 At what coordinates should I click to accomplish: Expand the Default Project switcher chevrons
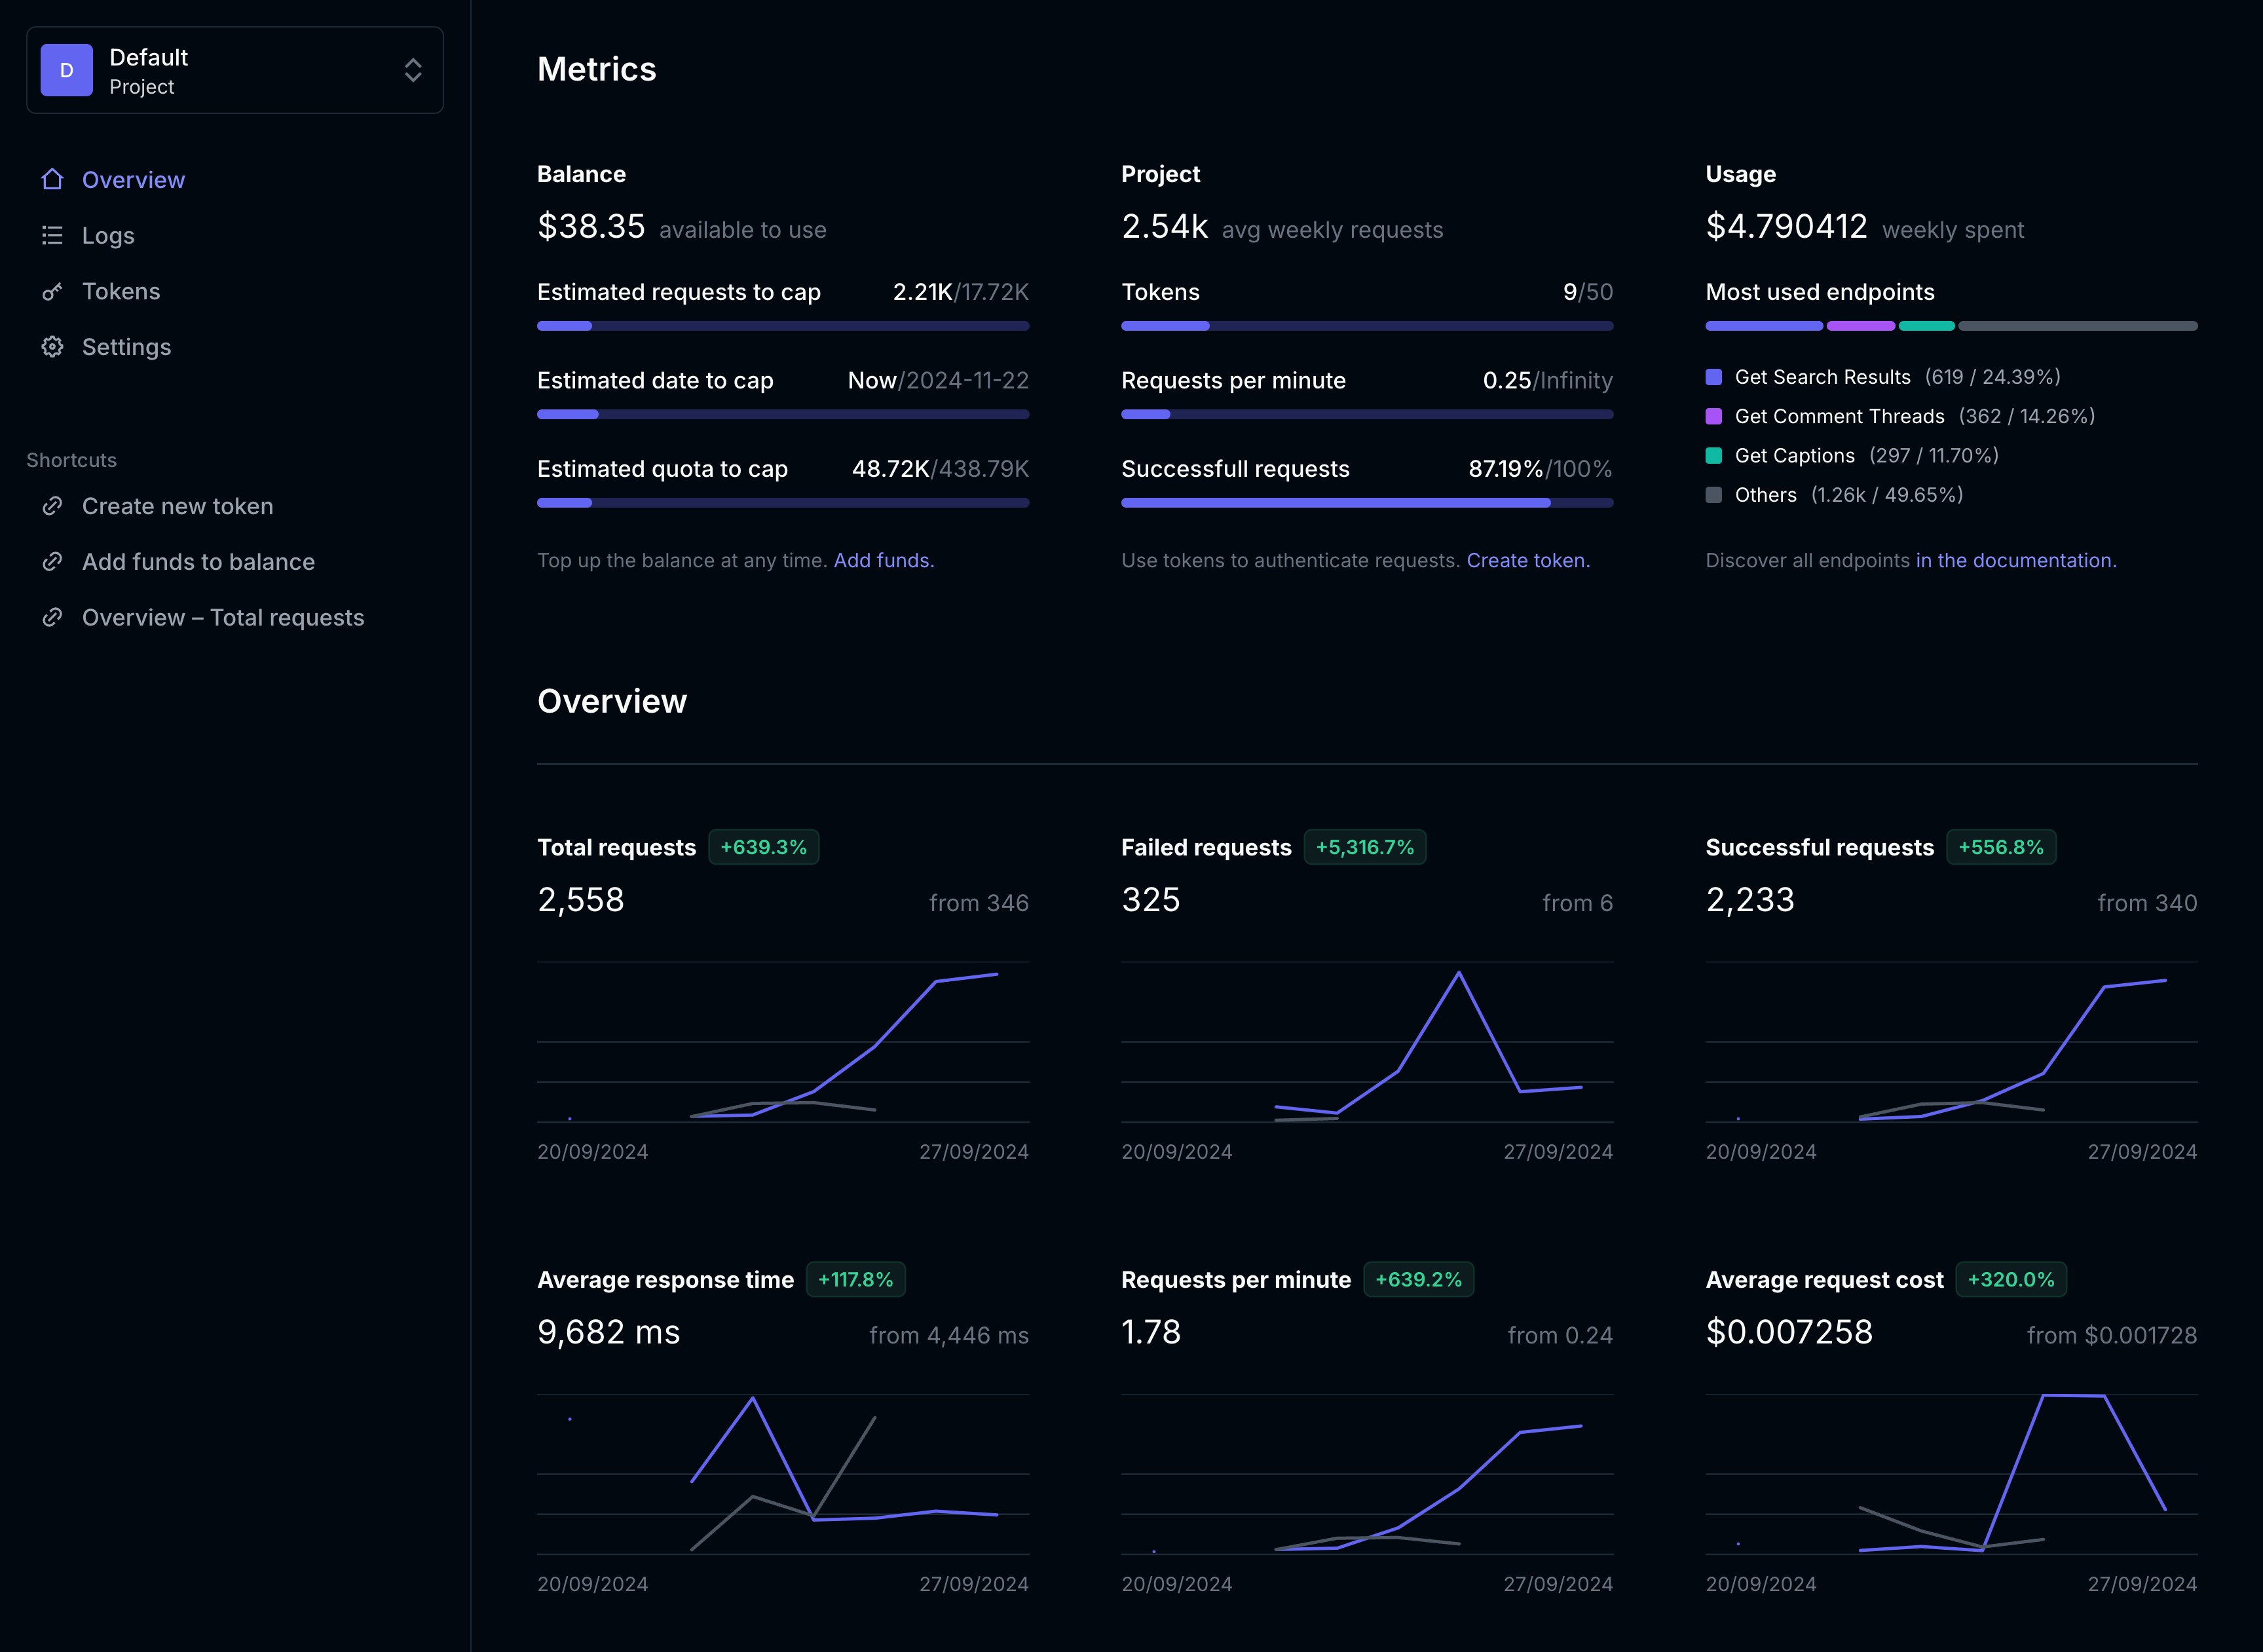pyautogui.click(x=412, y=70)
